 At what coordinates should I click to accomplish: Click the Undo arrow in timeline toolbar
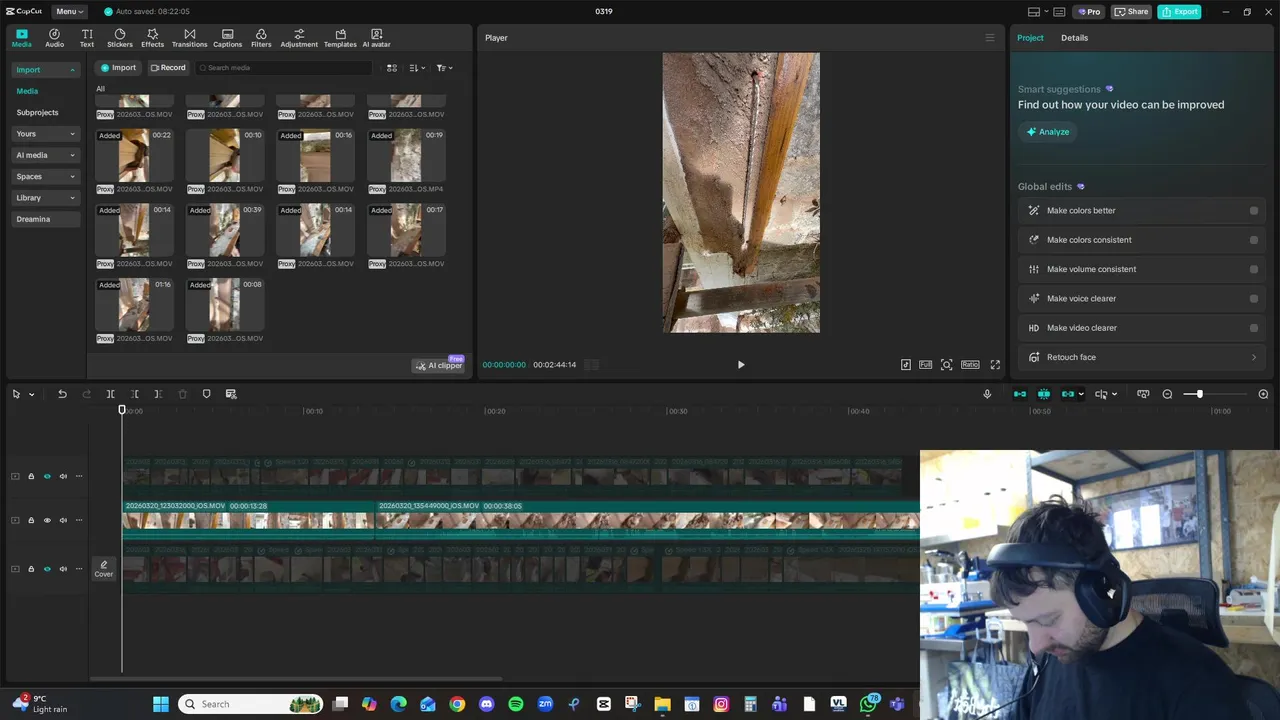click(x=62, y=394)
